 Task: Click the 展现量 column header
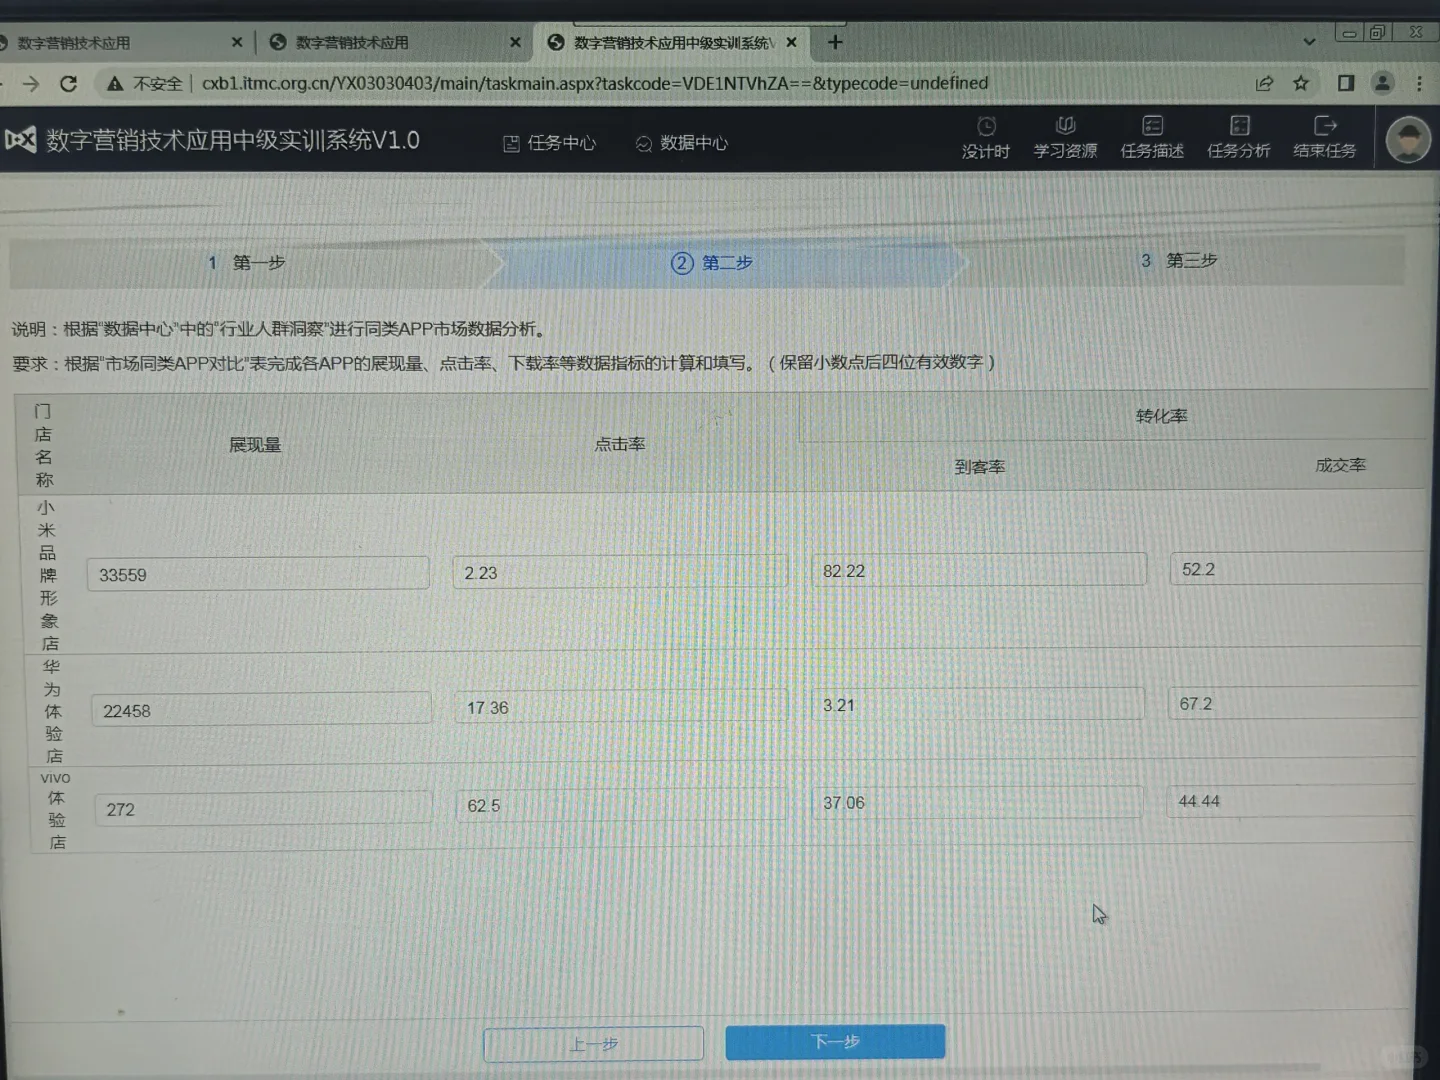tap(255, 444)
